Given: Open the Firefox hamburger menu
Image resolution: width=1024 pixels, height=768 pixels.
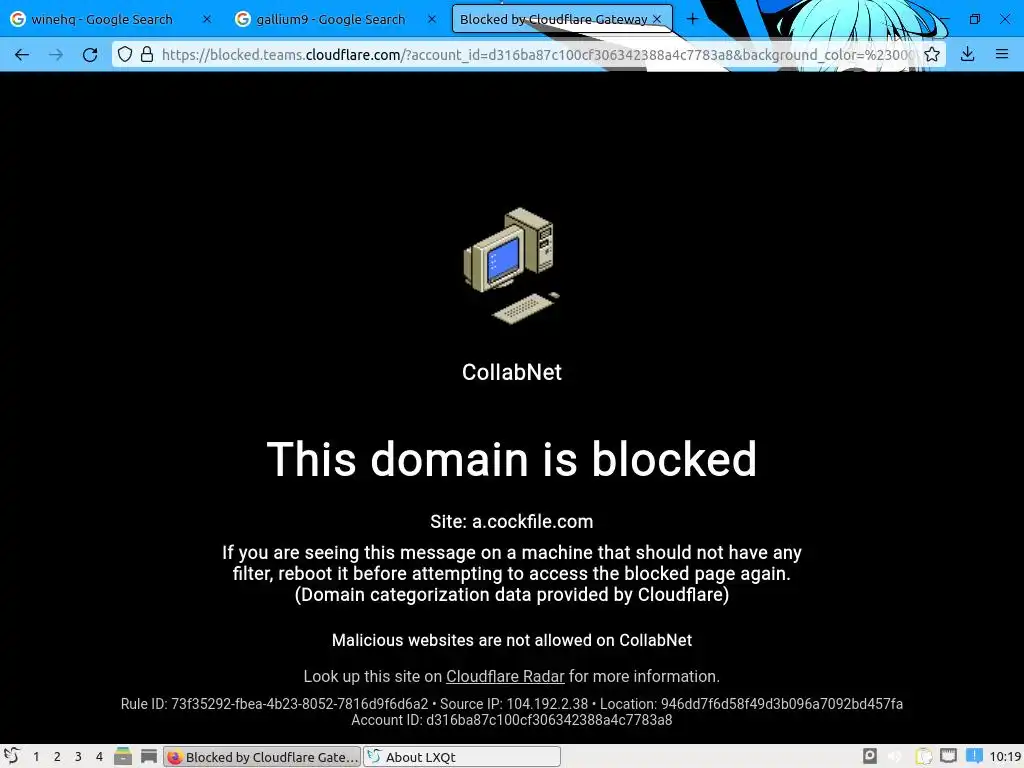Looking at the screenshot, I should (x=1002, y=55).
